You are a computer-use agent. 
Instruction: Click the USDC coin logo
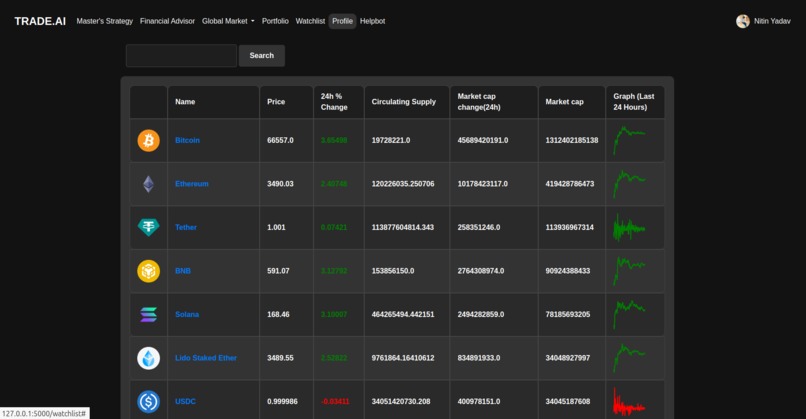149,402
